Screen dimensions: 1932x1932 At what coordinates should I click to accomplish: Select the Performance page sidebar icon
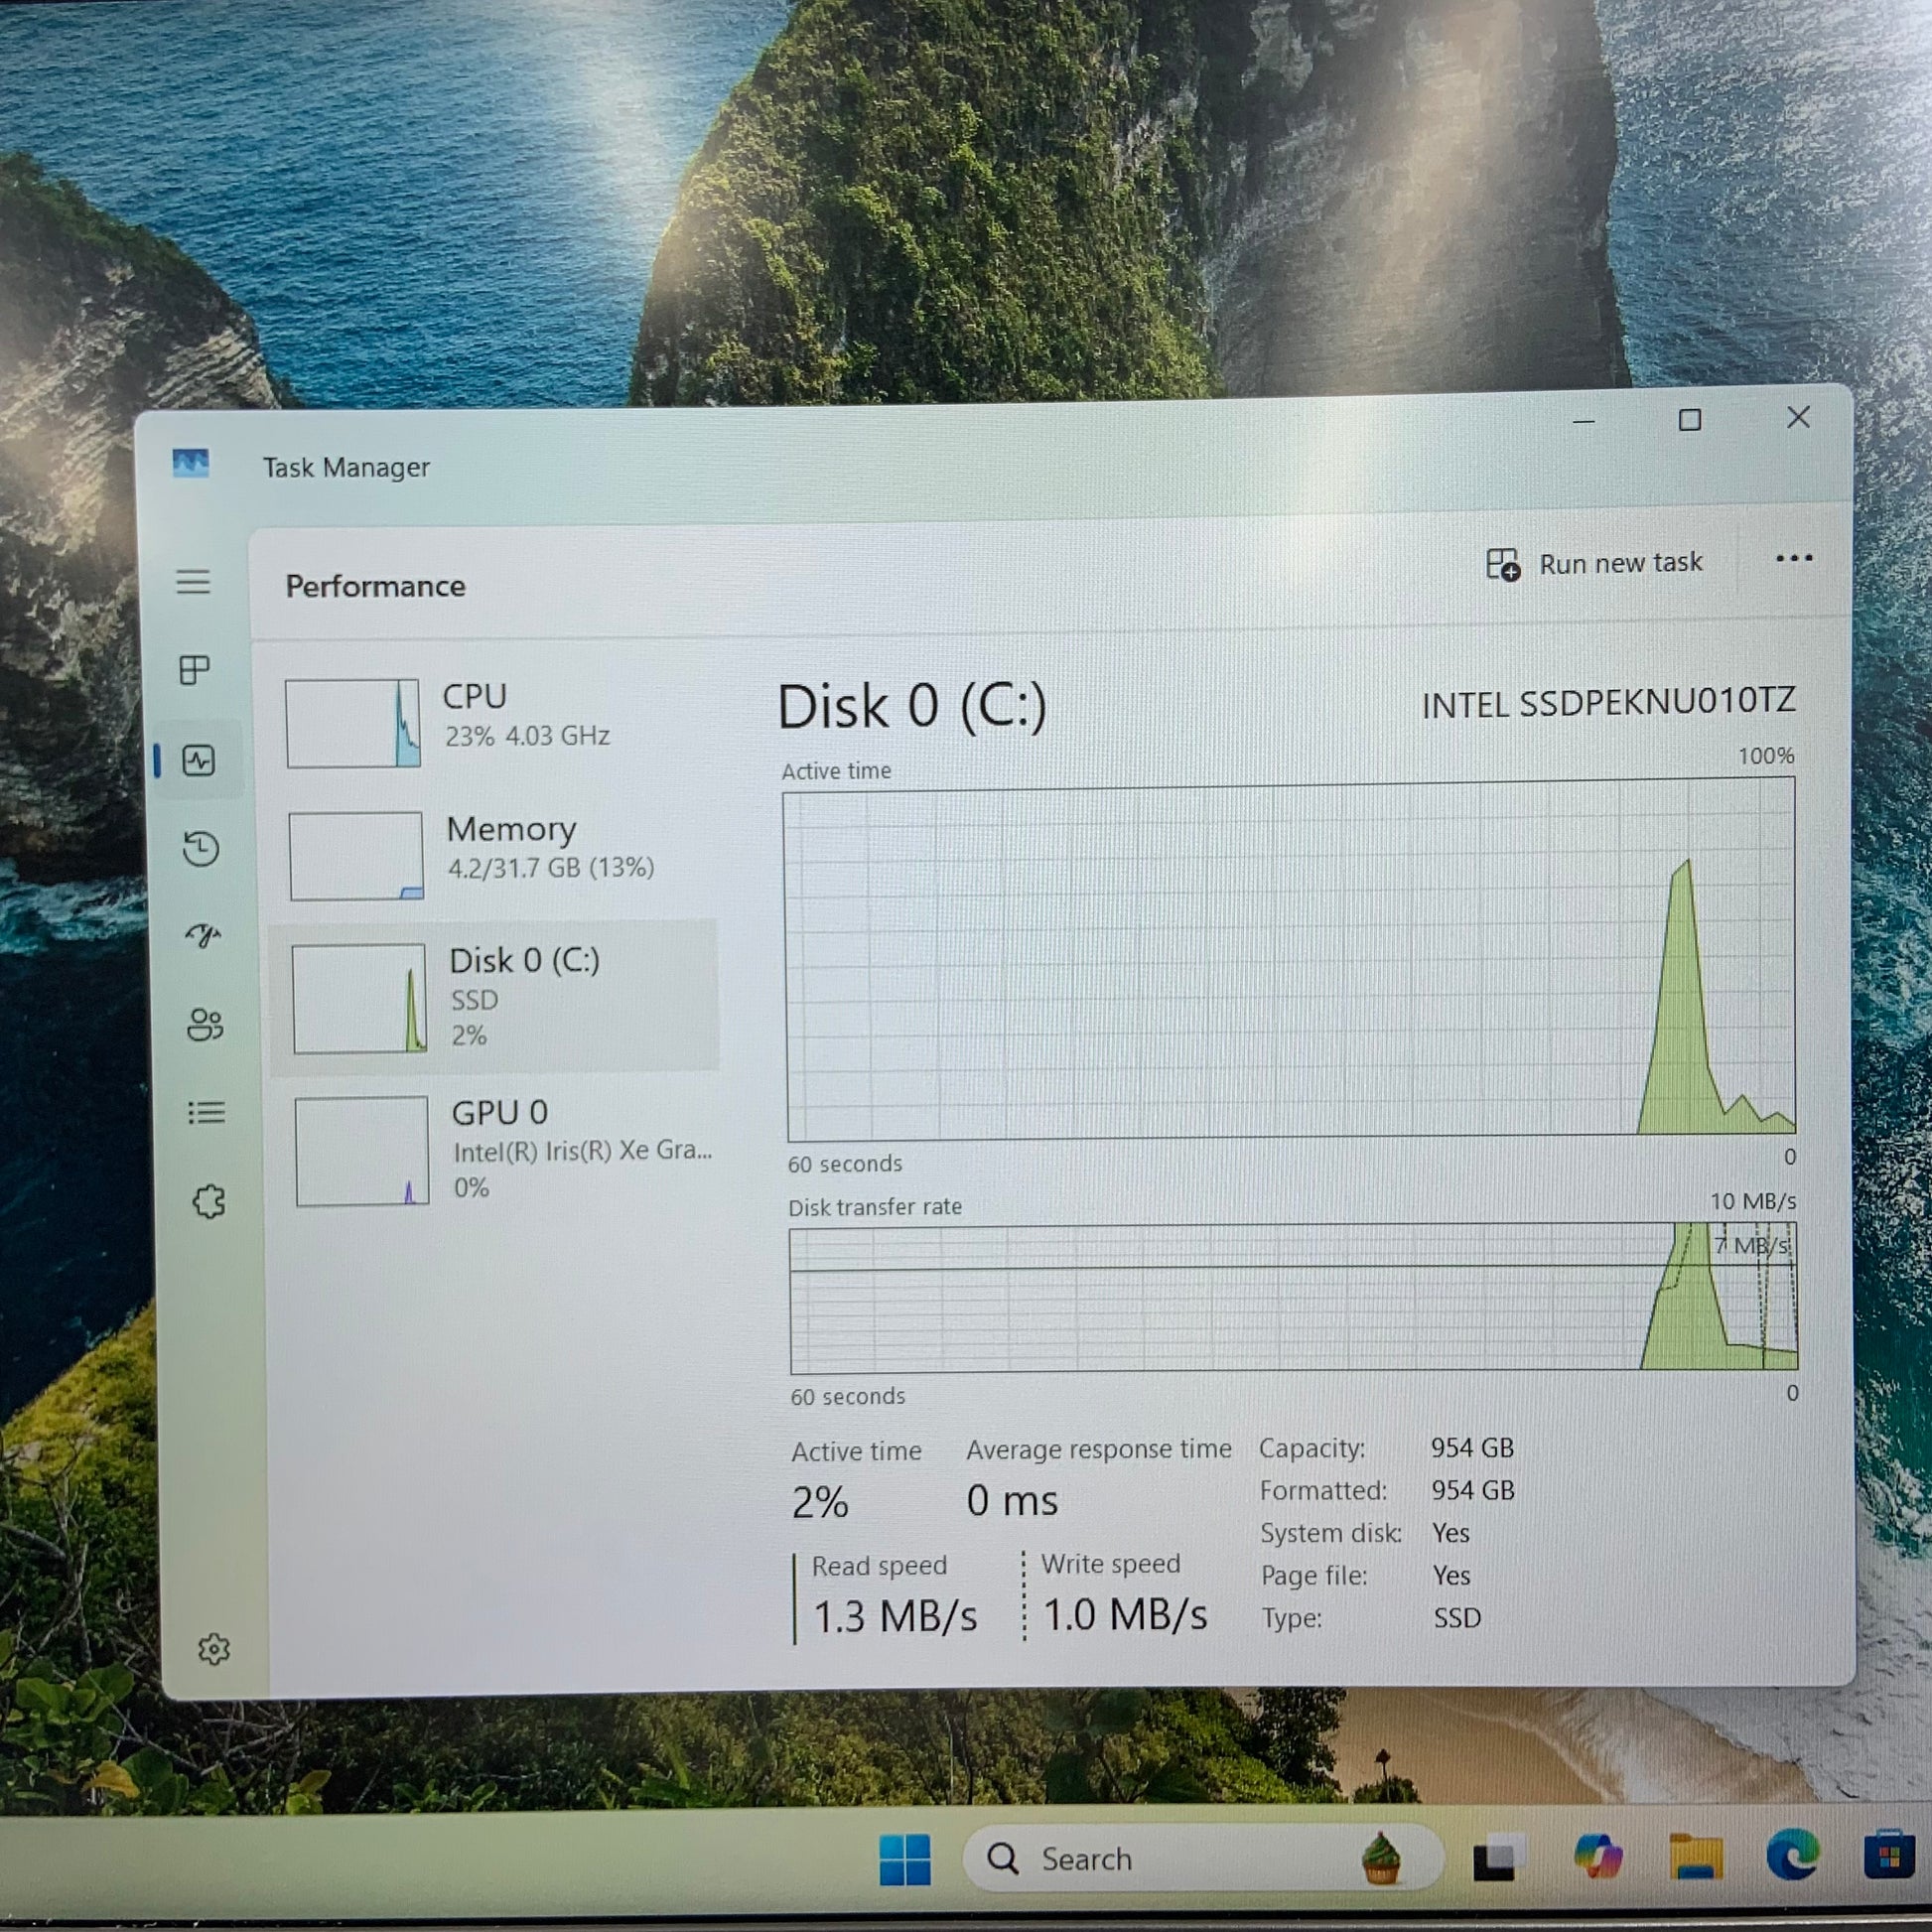pos(199,761)
